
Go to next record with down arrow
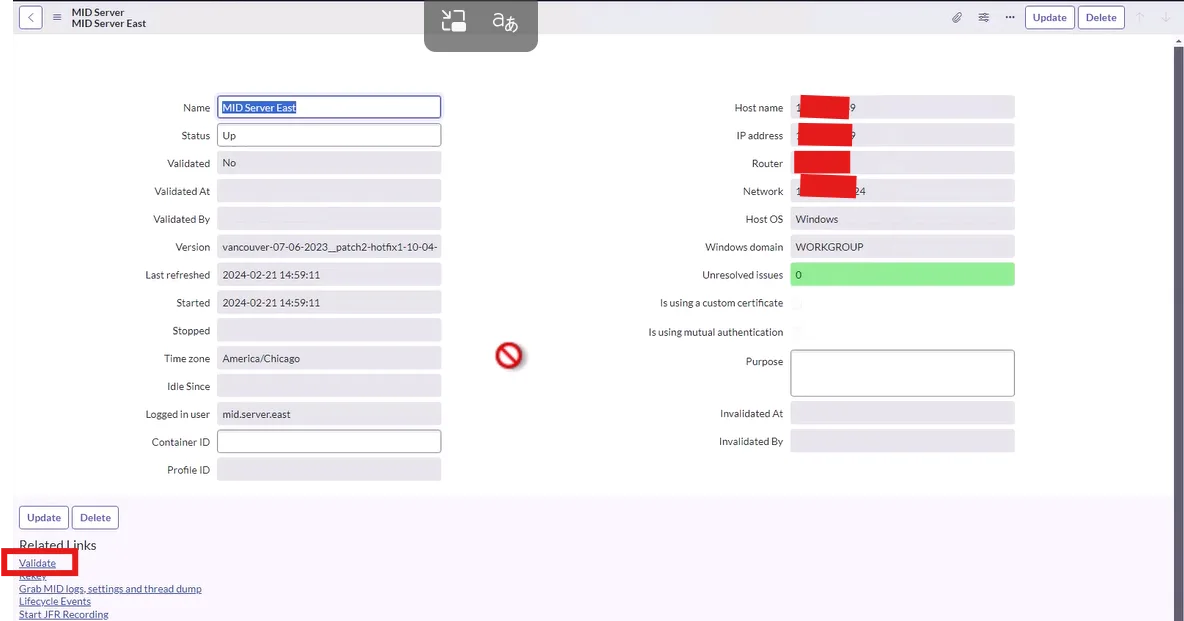(1167, 17)
